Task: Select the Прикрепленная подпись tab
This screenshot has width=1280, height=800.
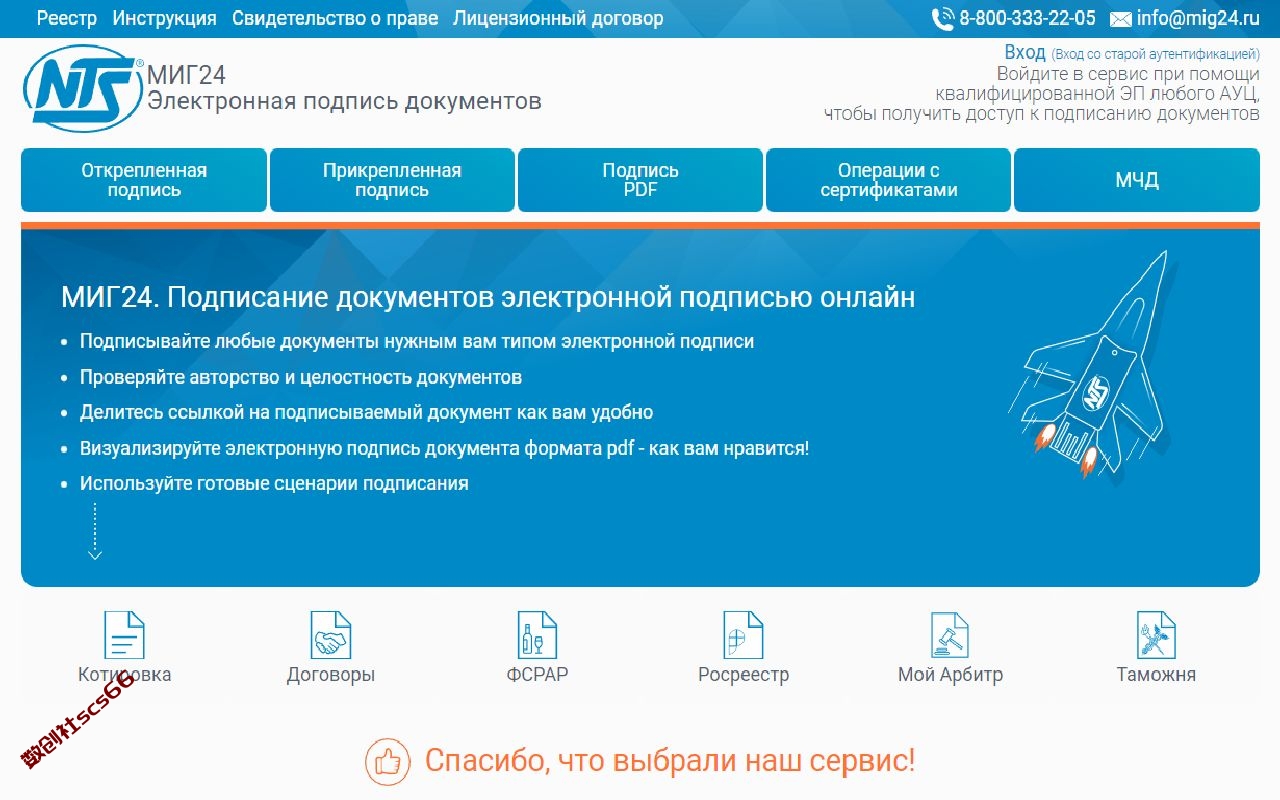Action: (x=392, y=180)
